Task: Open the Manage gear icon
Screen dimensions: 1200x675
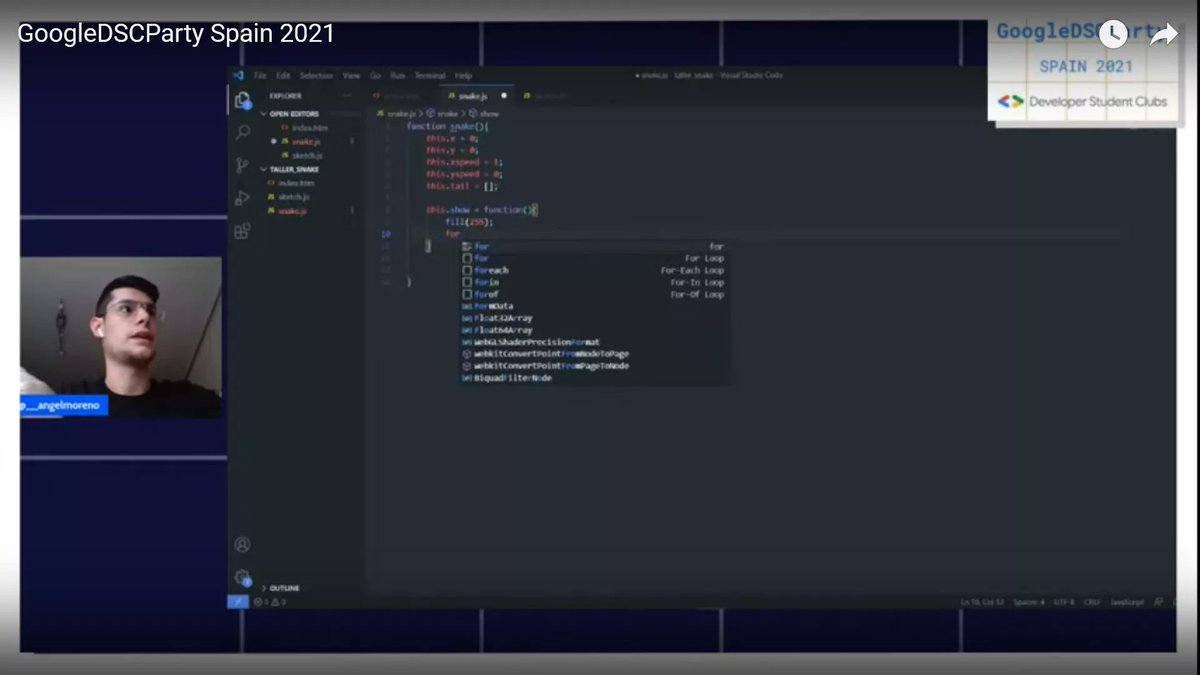Action: tap(242, 578)
